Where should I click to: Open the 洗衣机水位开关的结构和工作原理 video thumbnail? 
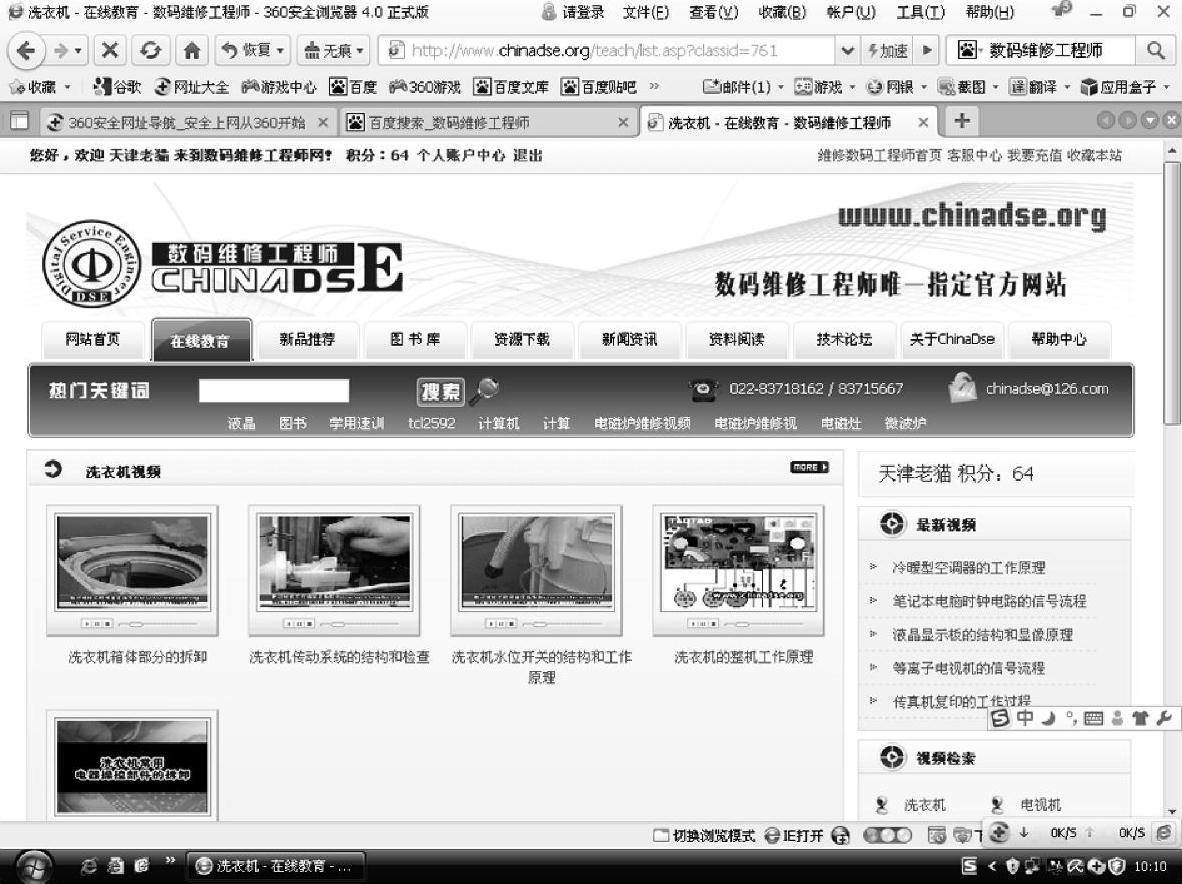536,570
